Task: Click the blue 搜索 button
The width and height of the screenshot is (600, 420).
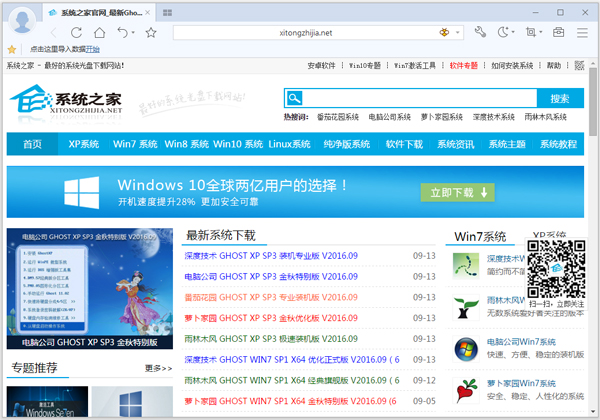Action: (x=560, y=98)
